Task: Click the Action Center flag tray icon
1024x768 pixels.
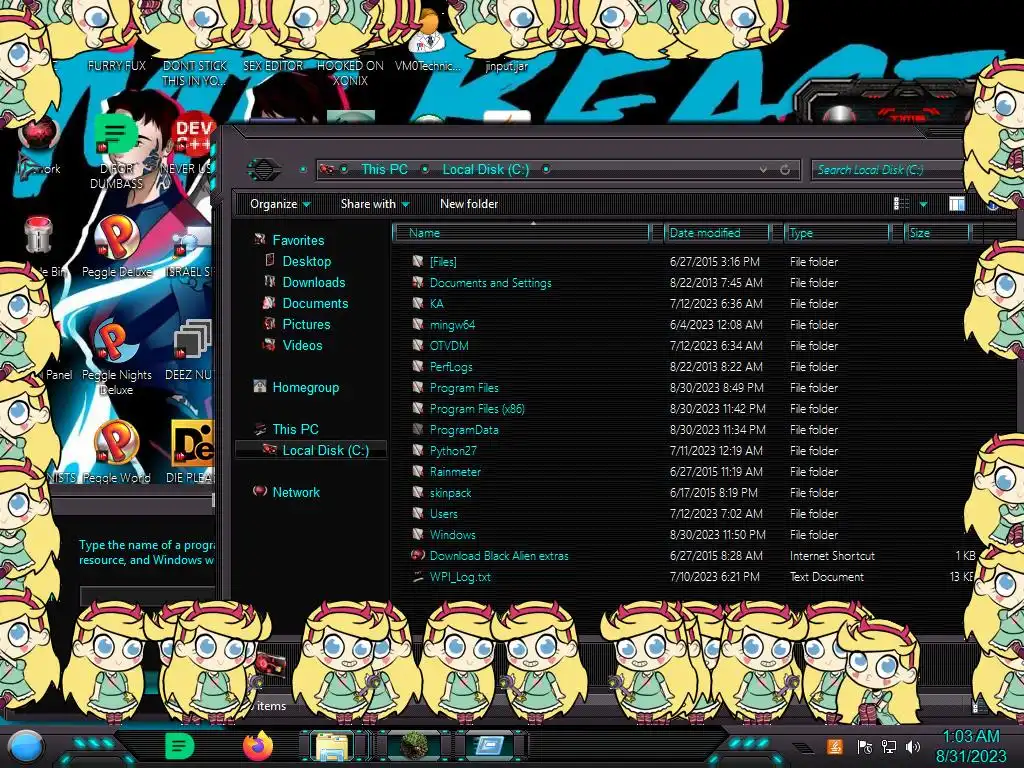Action: [x=865, y=746]
